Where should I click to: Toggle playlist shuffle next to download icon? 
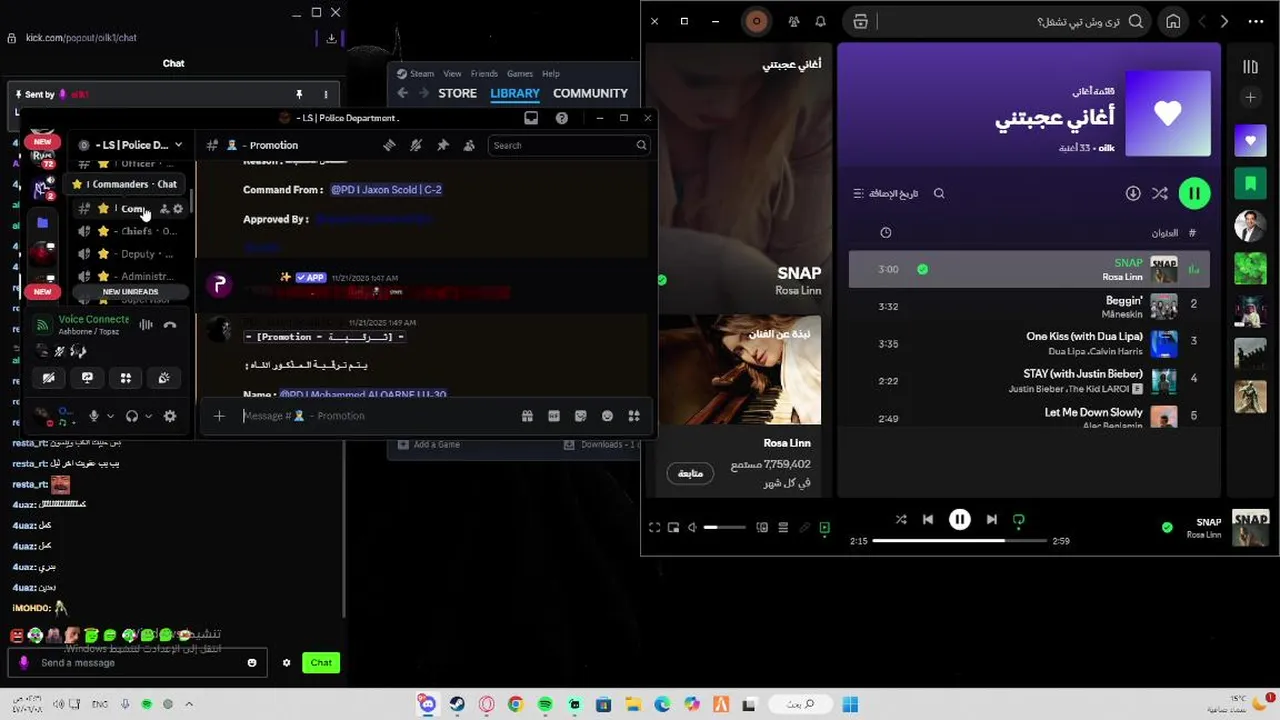(x=1160, y=193)
